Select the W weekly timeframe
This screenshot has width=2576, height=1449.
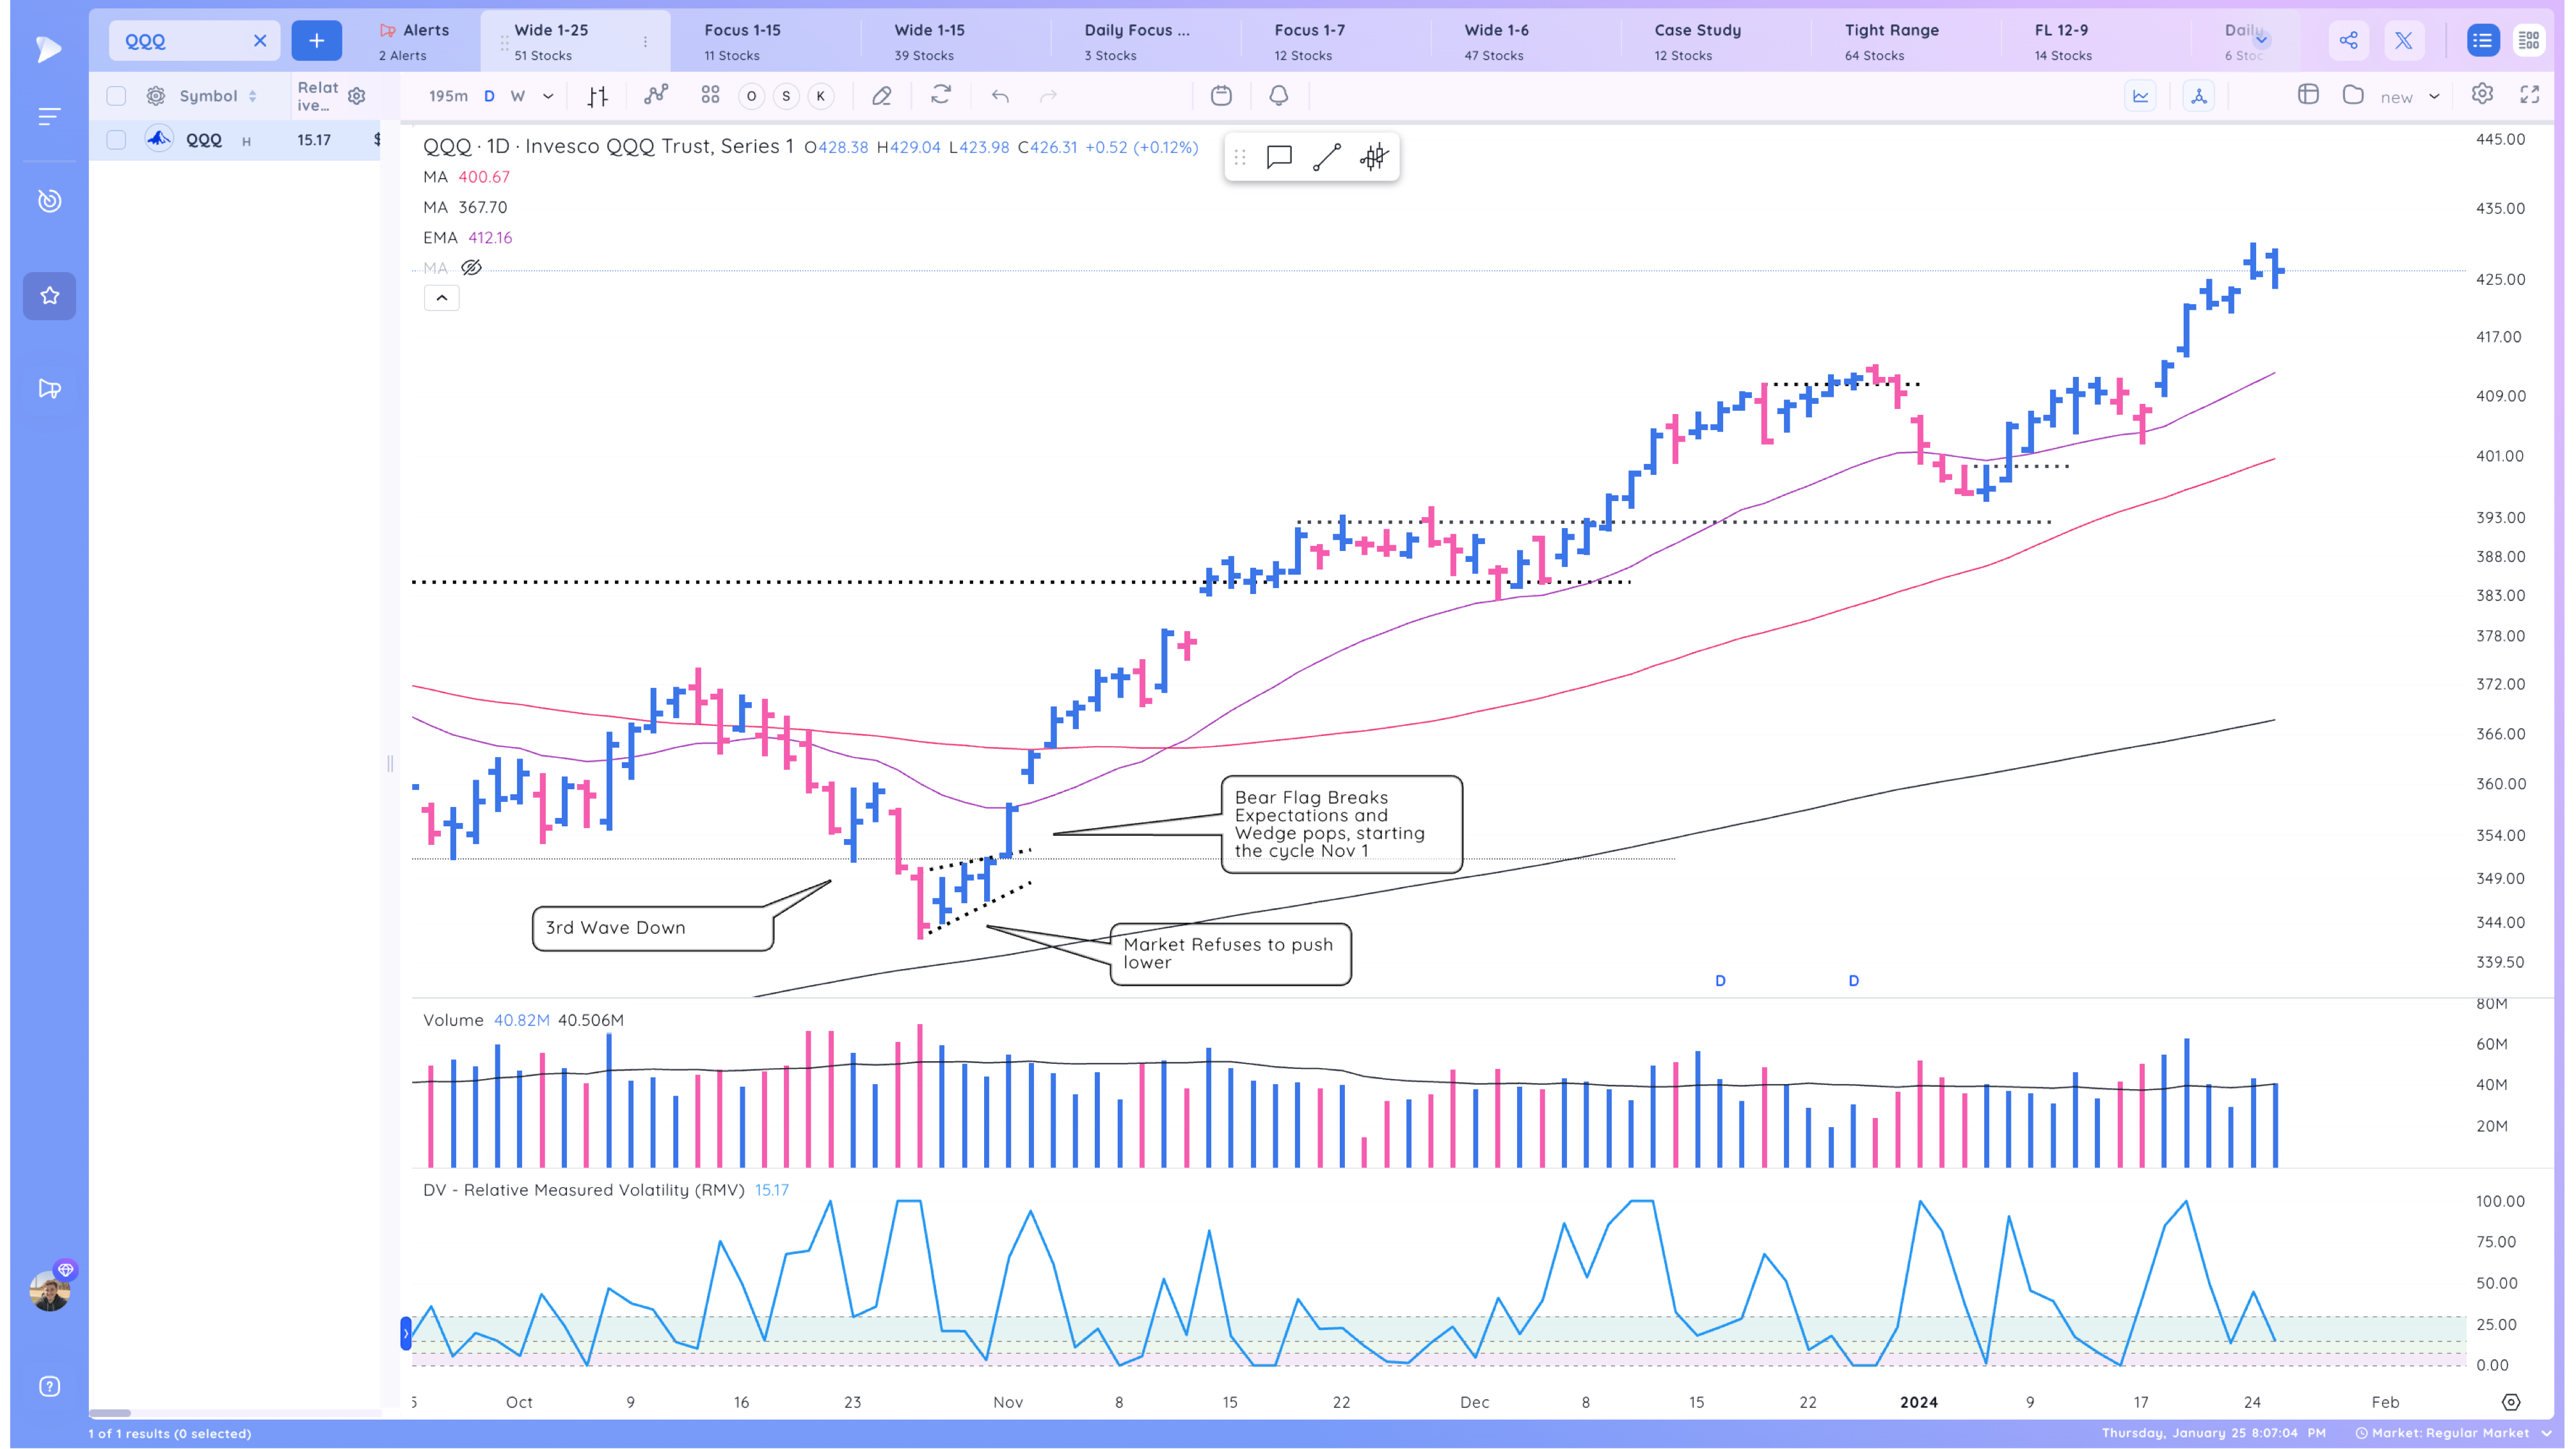517,96
